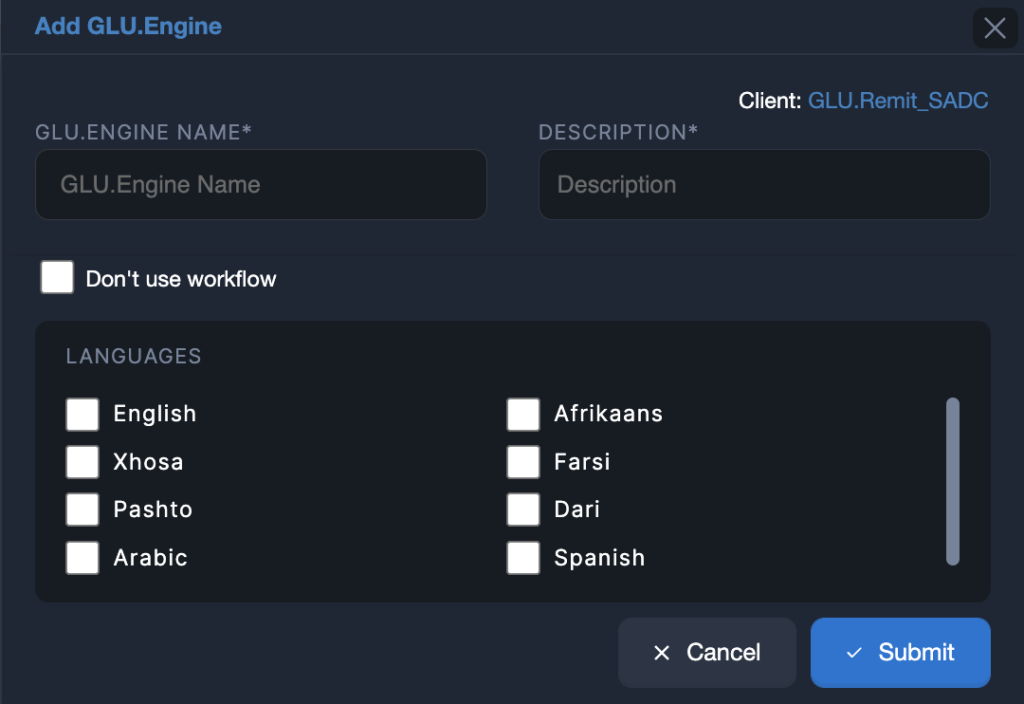Click the Client: label text
1024x704 pixels.
click(x=770, y=101)
